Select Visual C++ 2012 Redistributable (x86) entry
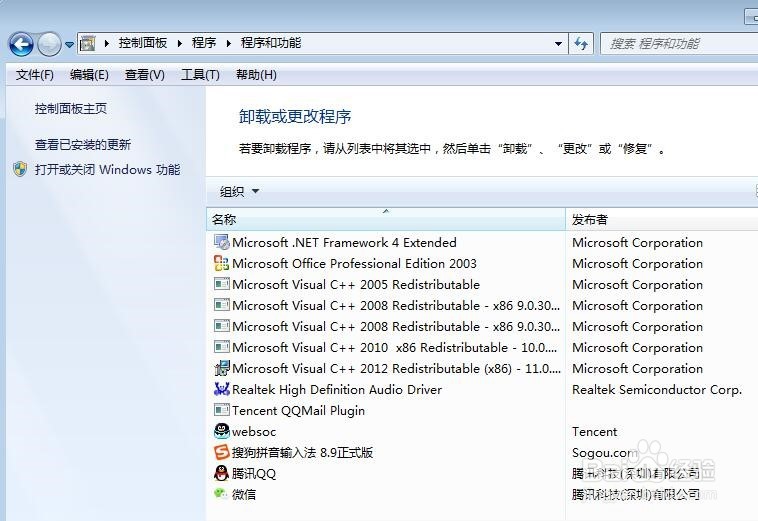This screenshot has width=758, height=521. coord(396,368)
